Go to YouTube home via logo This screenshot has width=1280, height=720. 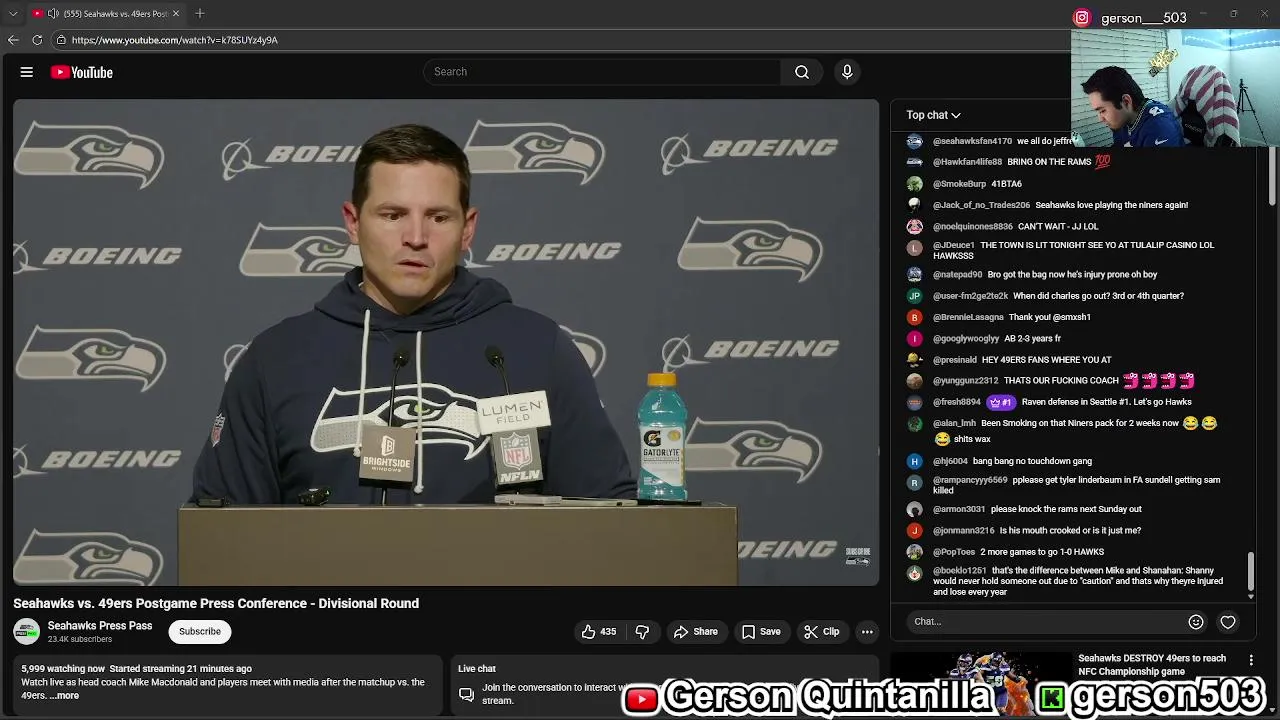pyautogui.click(x=82, y=72)
